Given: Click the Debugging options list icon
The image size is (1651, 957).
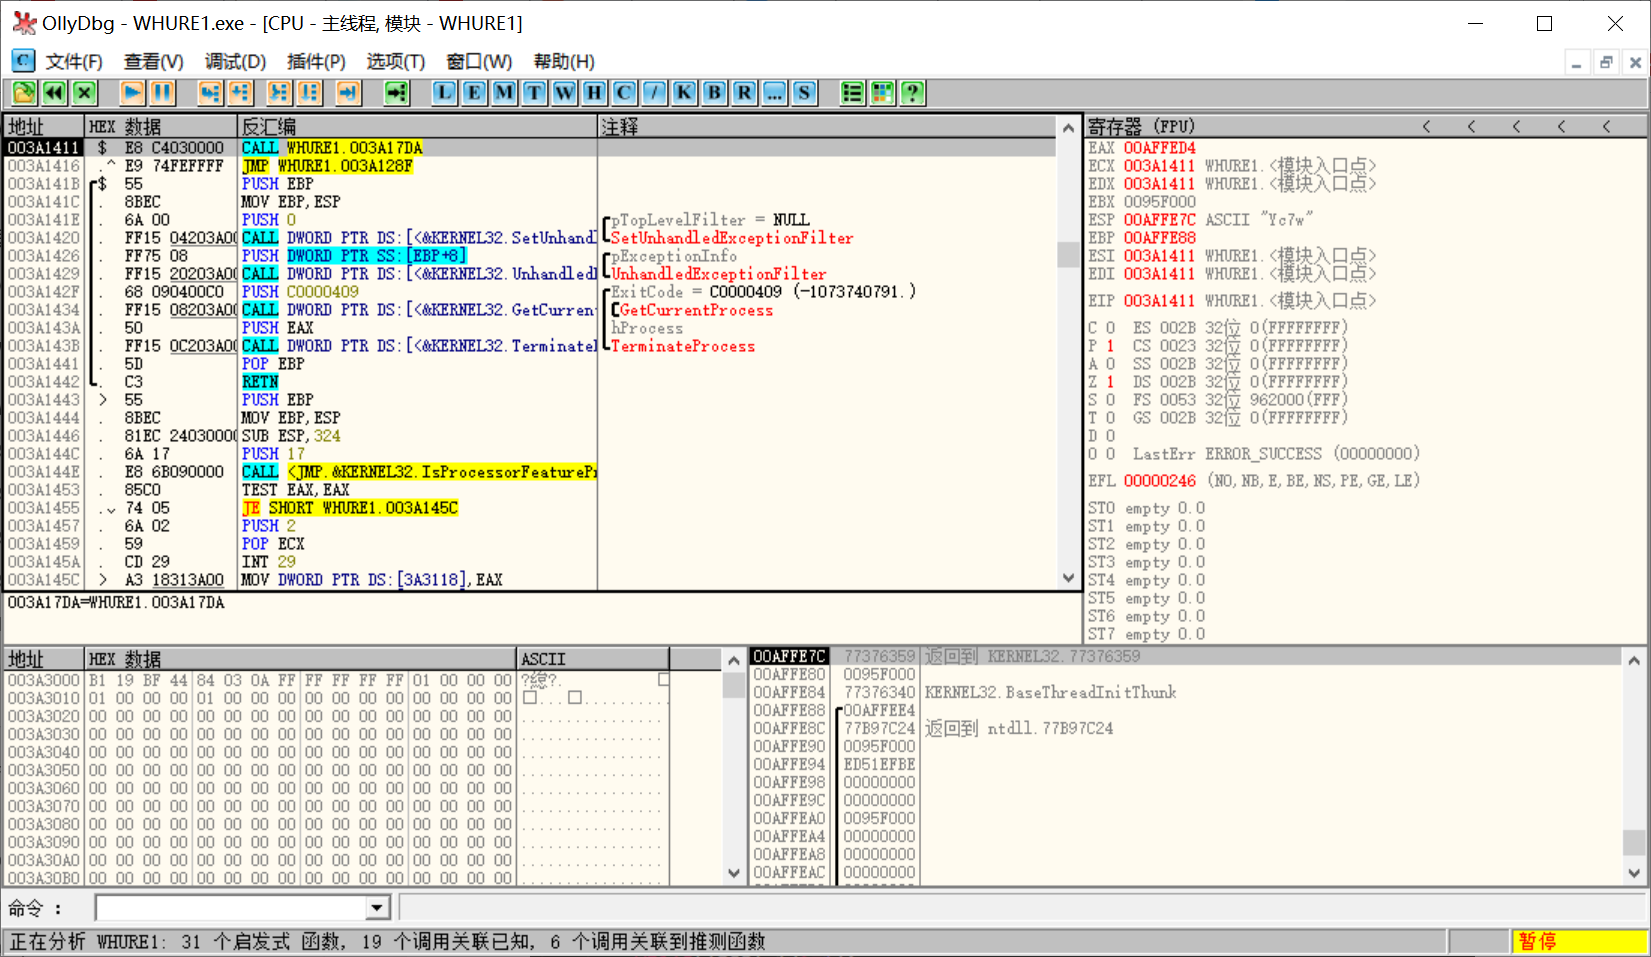Looking at the screenshot, I should (x=852, y=93).
